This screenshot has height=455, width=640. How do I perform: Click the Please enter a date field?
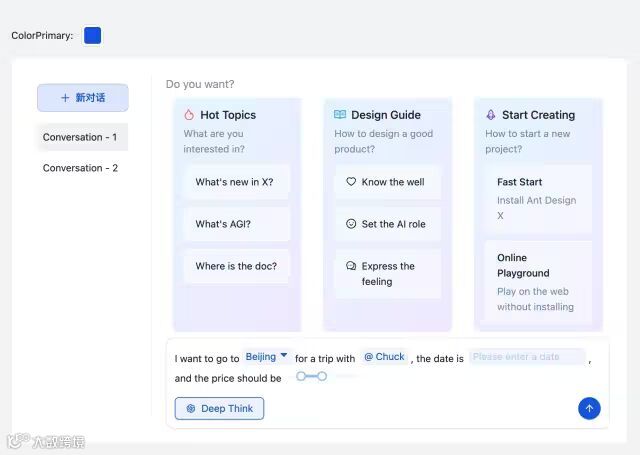pos(527,357)
